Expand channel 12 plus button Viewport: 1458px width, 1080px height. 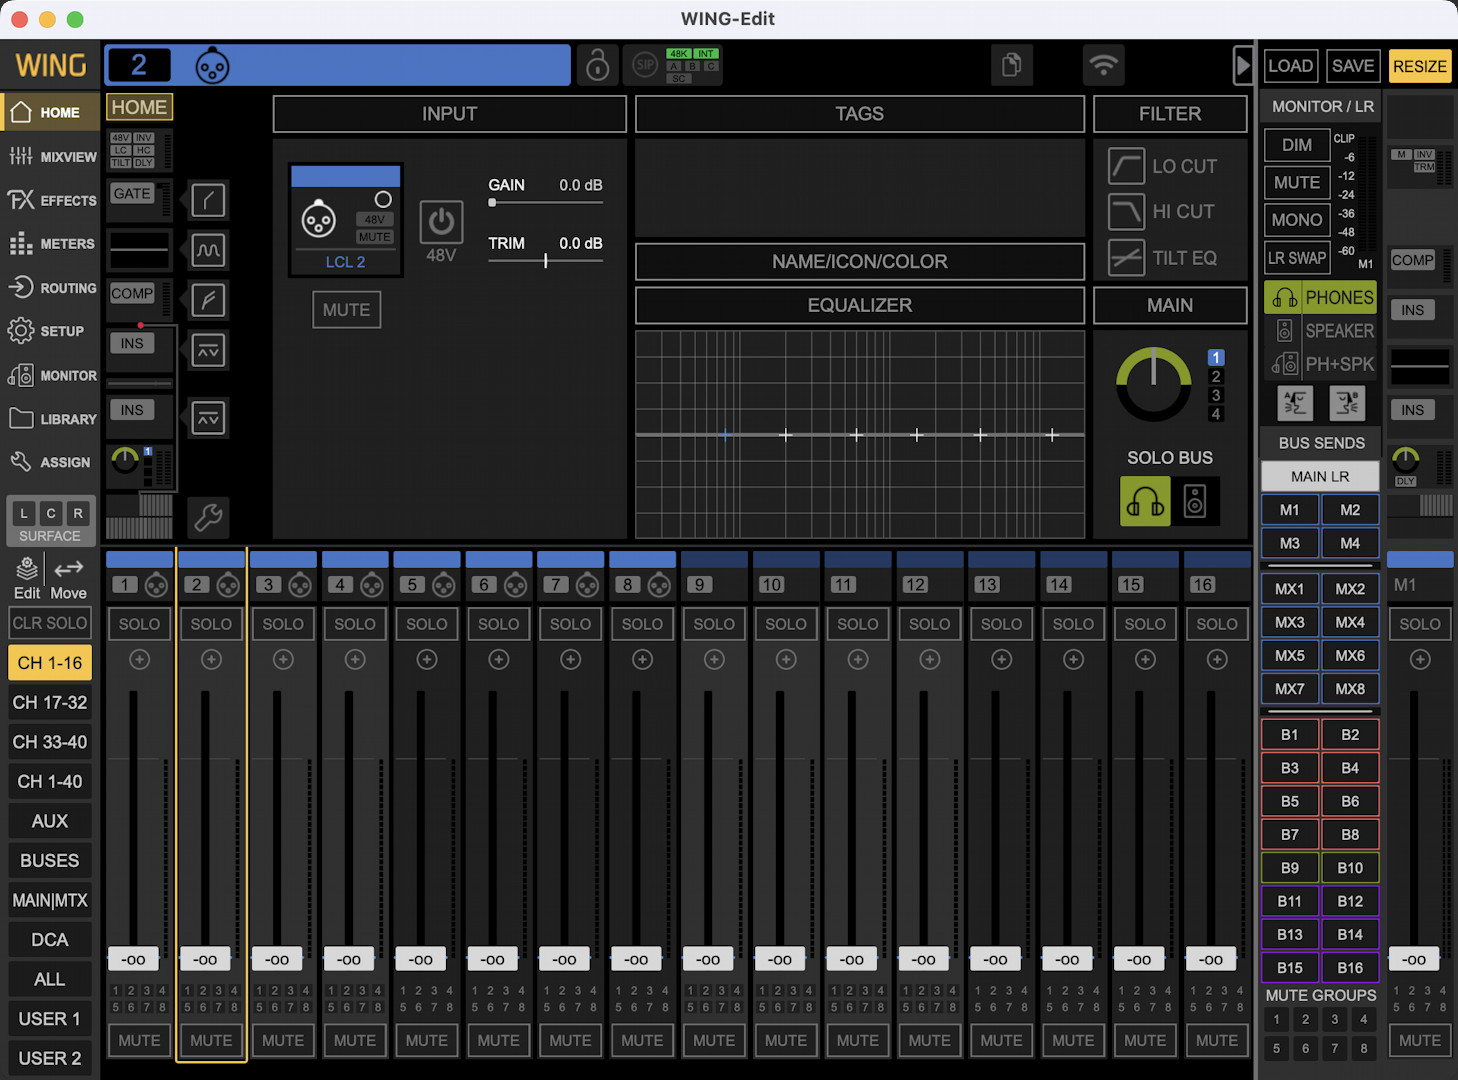point(929,660)
